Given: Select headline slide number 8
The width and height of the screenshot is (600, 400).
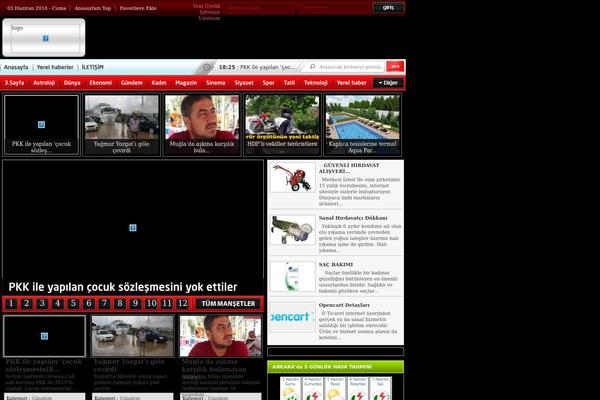Looking at the screenshot, I should click(x=120, y=304).
